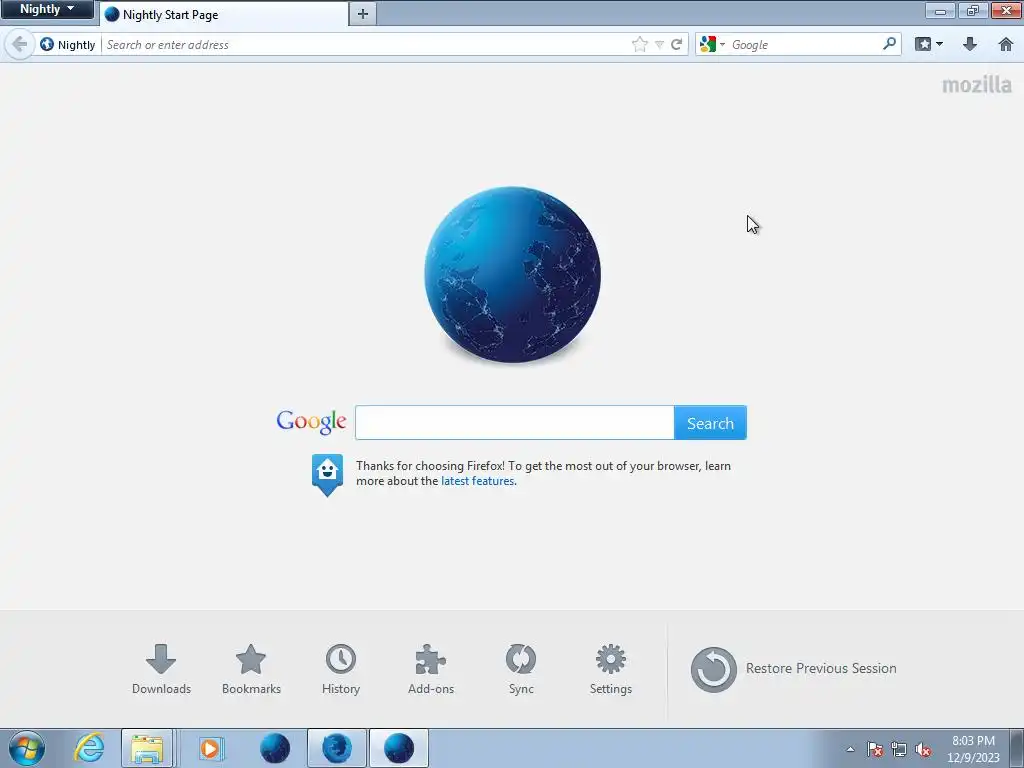Open the network status tray icon

click(x=899, y=749)
